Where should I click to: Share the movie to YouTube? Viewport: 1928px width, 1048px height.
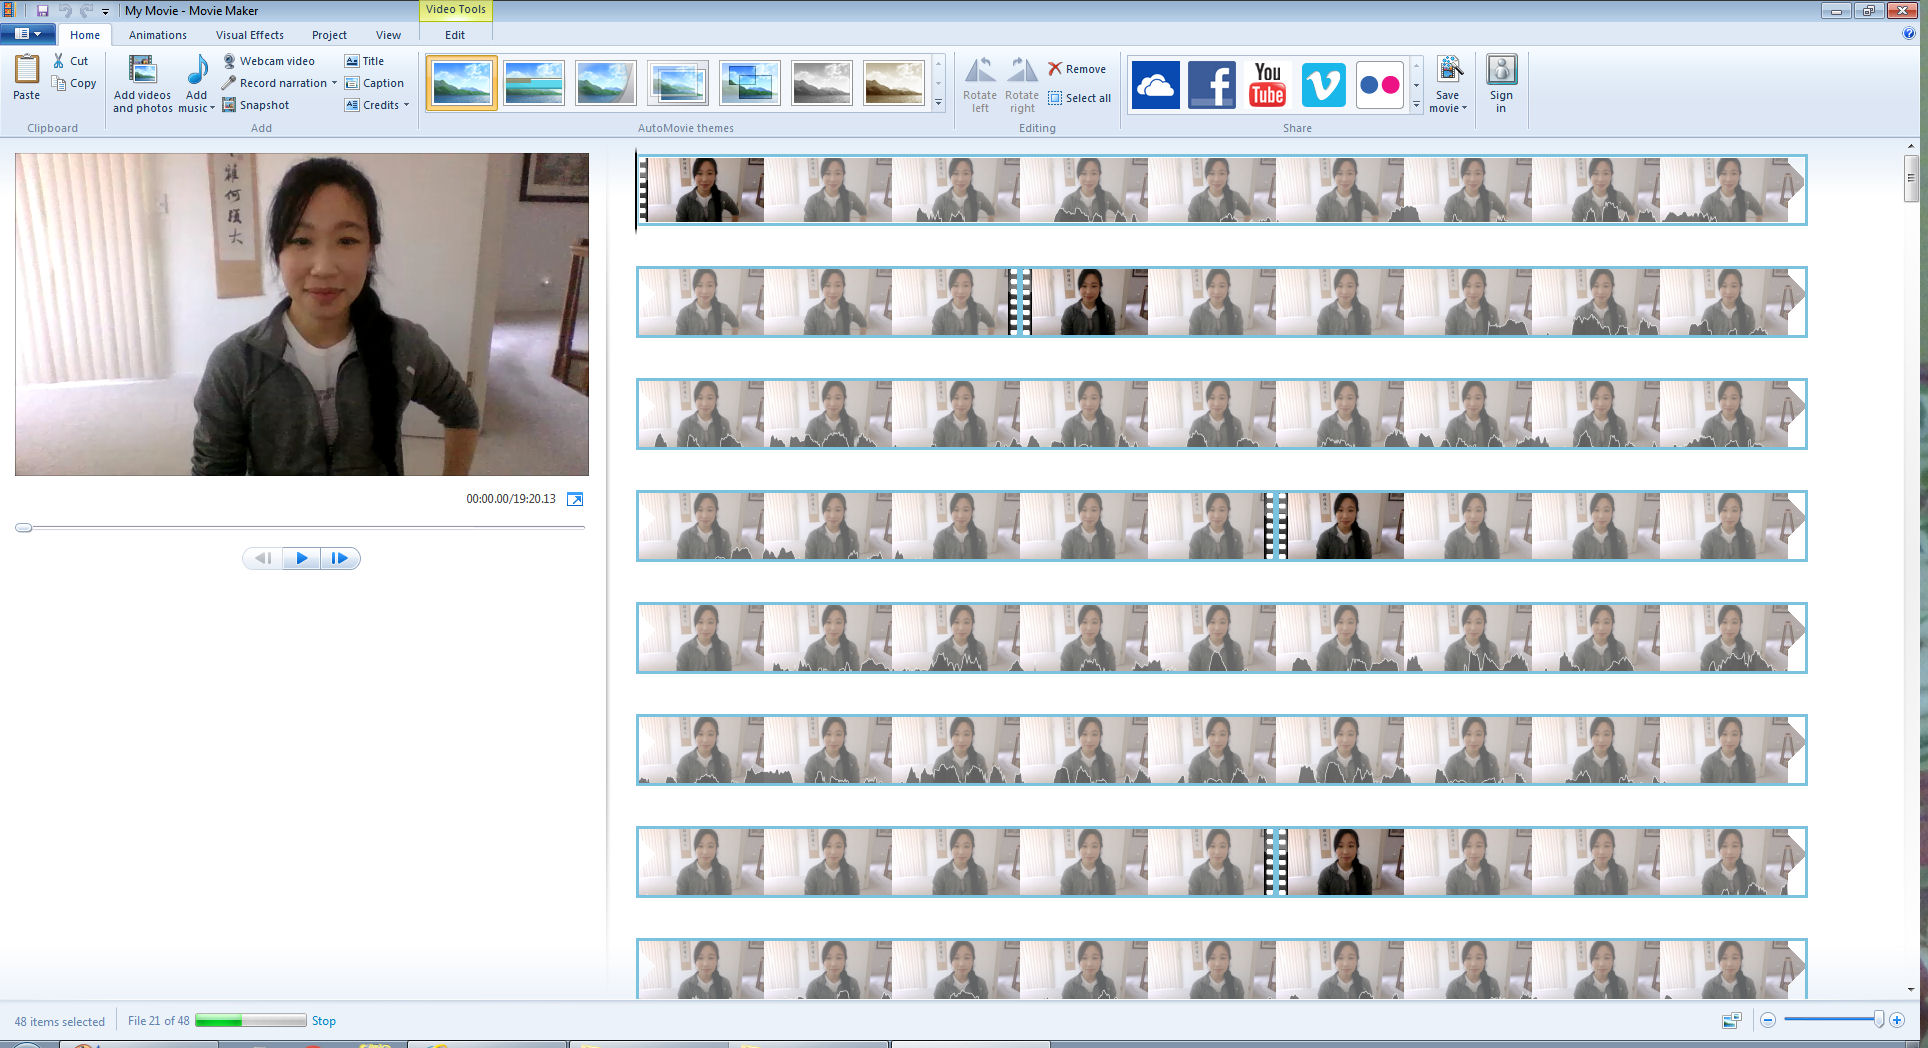(x=1267, y=84)
